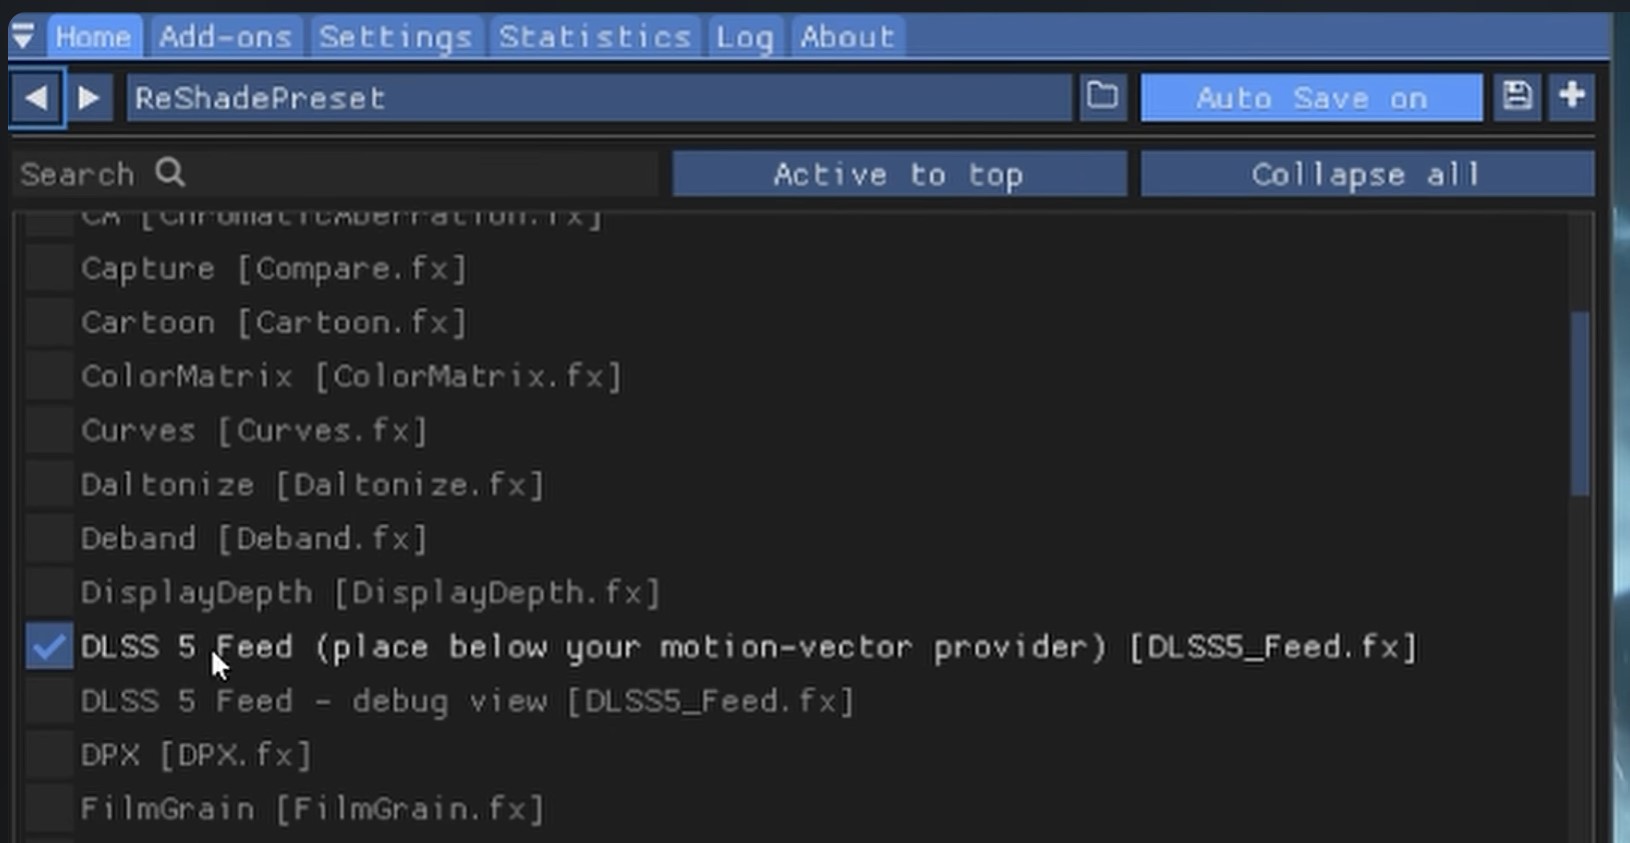Browse presets with the folder icon
Viewport: 1630px width, 843px height.
1103,97
